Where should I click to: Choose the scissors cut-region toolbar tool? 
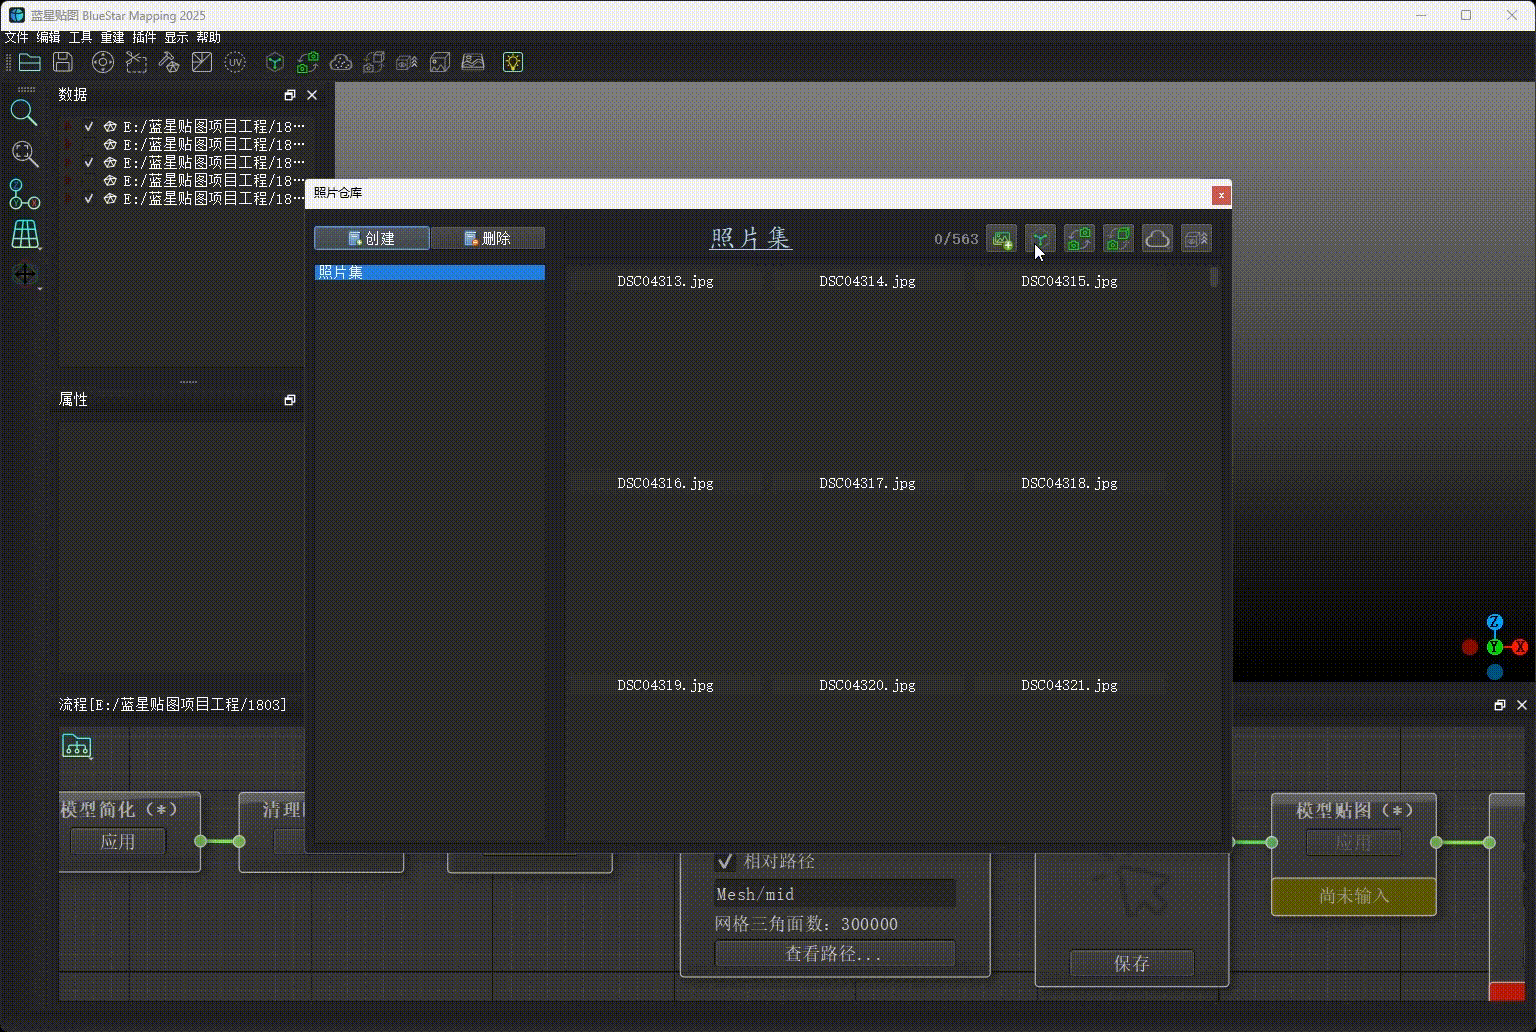coord(136,62)
